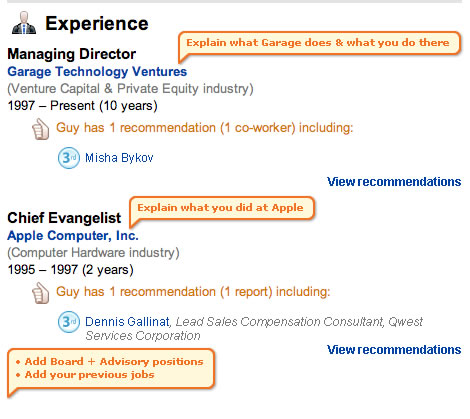Select the Chief Evangelist job title
This screenshot has height=419, width=470.
tap(64, 218)
